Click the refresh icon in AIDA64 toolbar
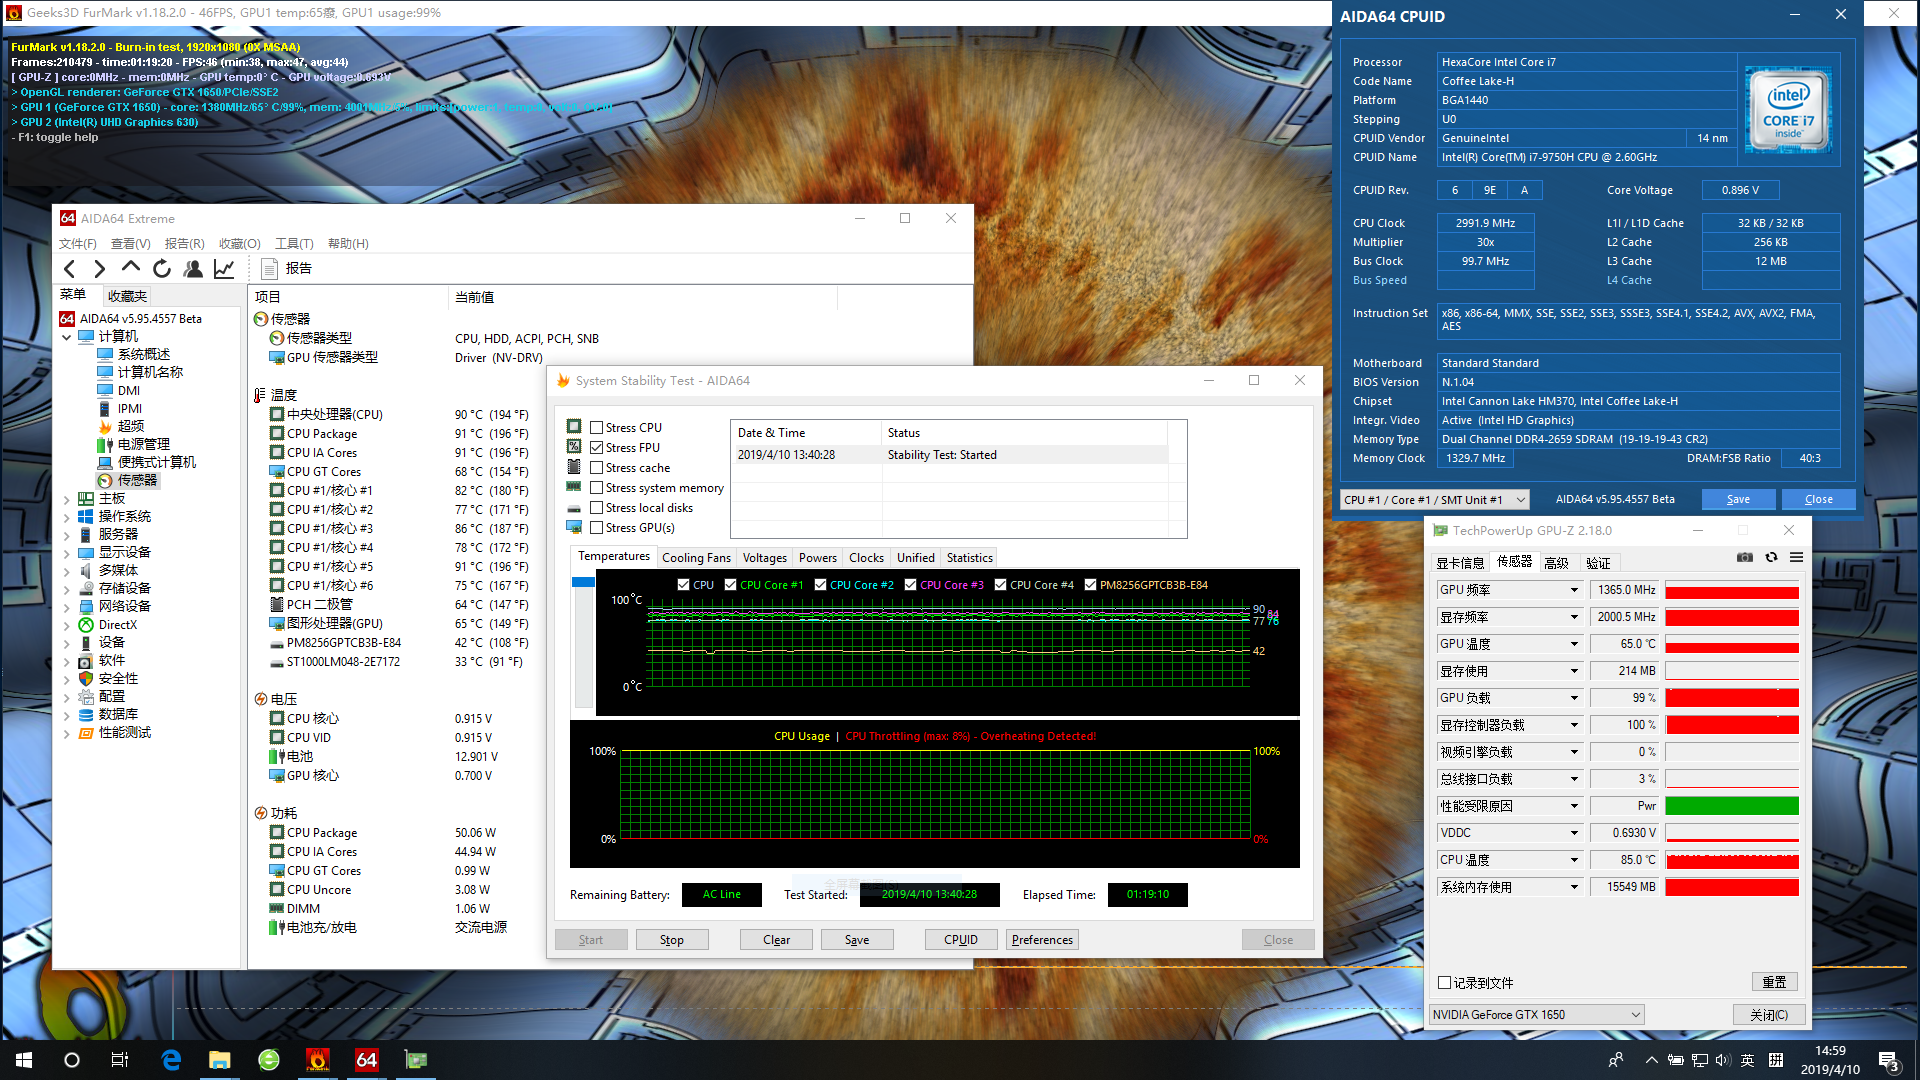 (161, 268)
